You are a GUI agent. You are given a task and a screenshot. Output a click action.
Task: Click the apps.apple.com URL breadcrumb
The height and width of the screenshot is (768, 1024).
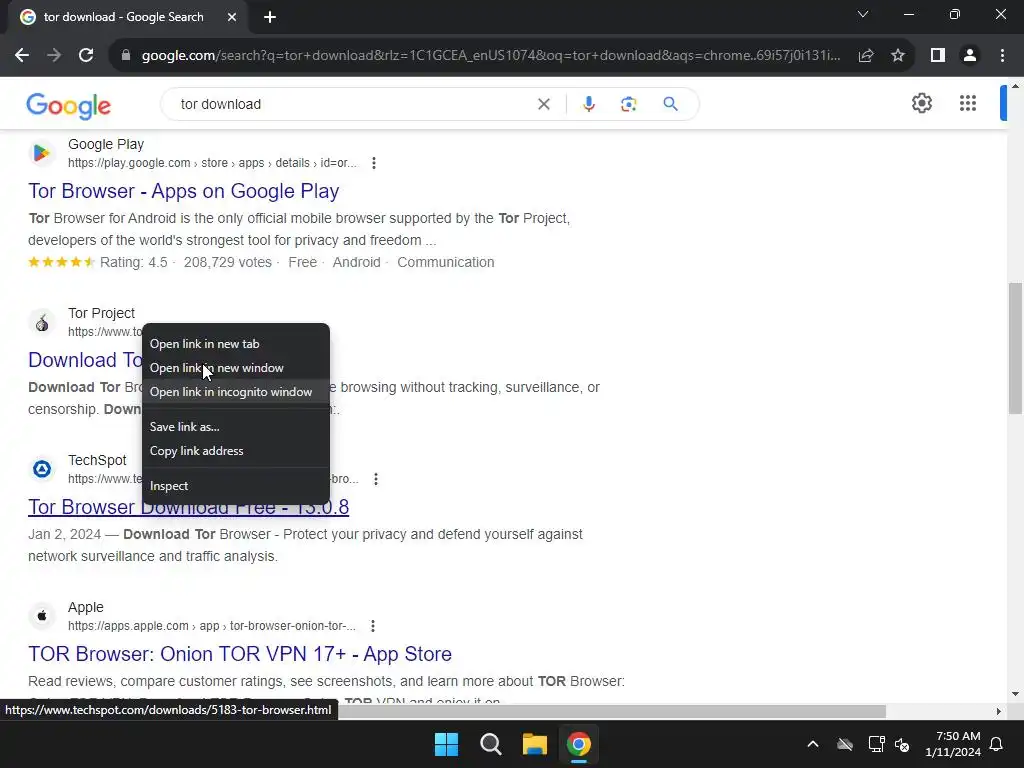click(212, 626)
